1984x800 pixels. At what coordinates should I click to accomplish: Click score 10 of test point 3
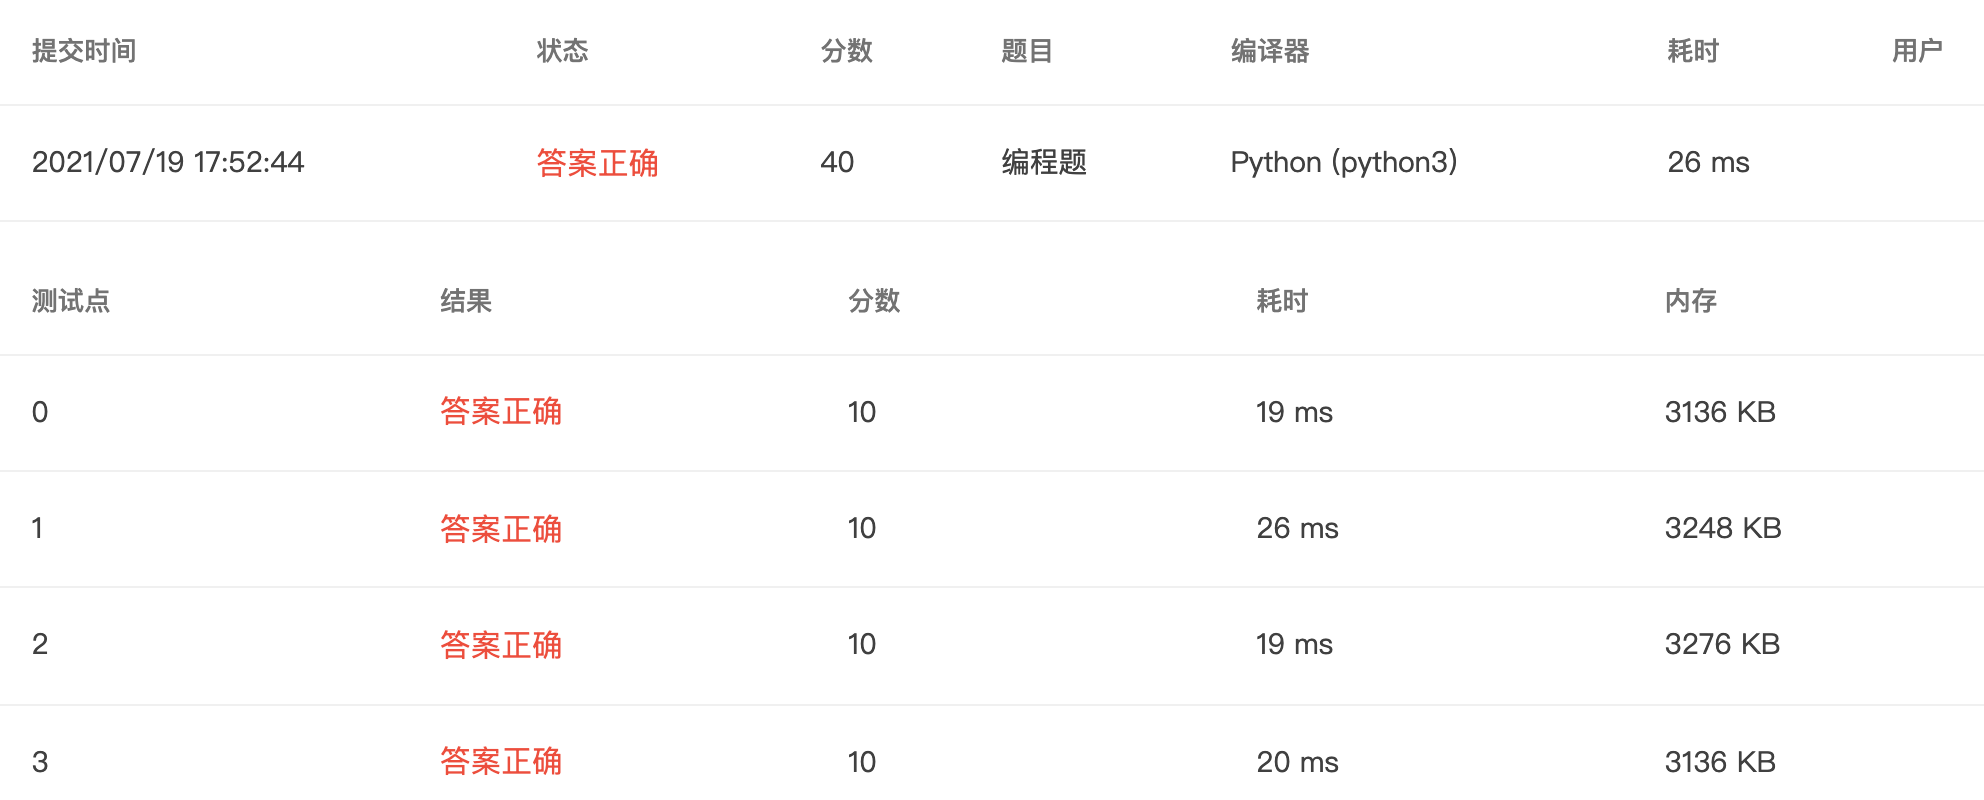(862, 762)
